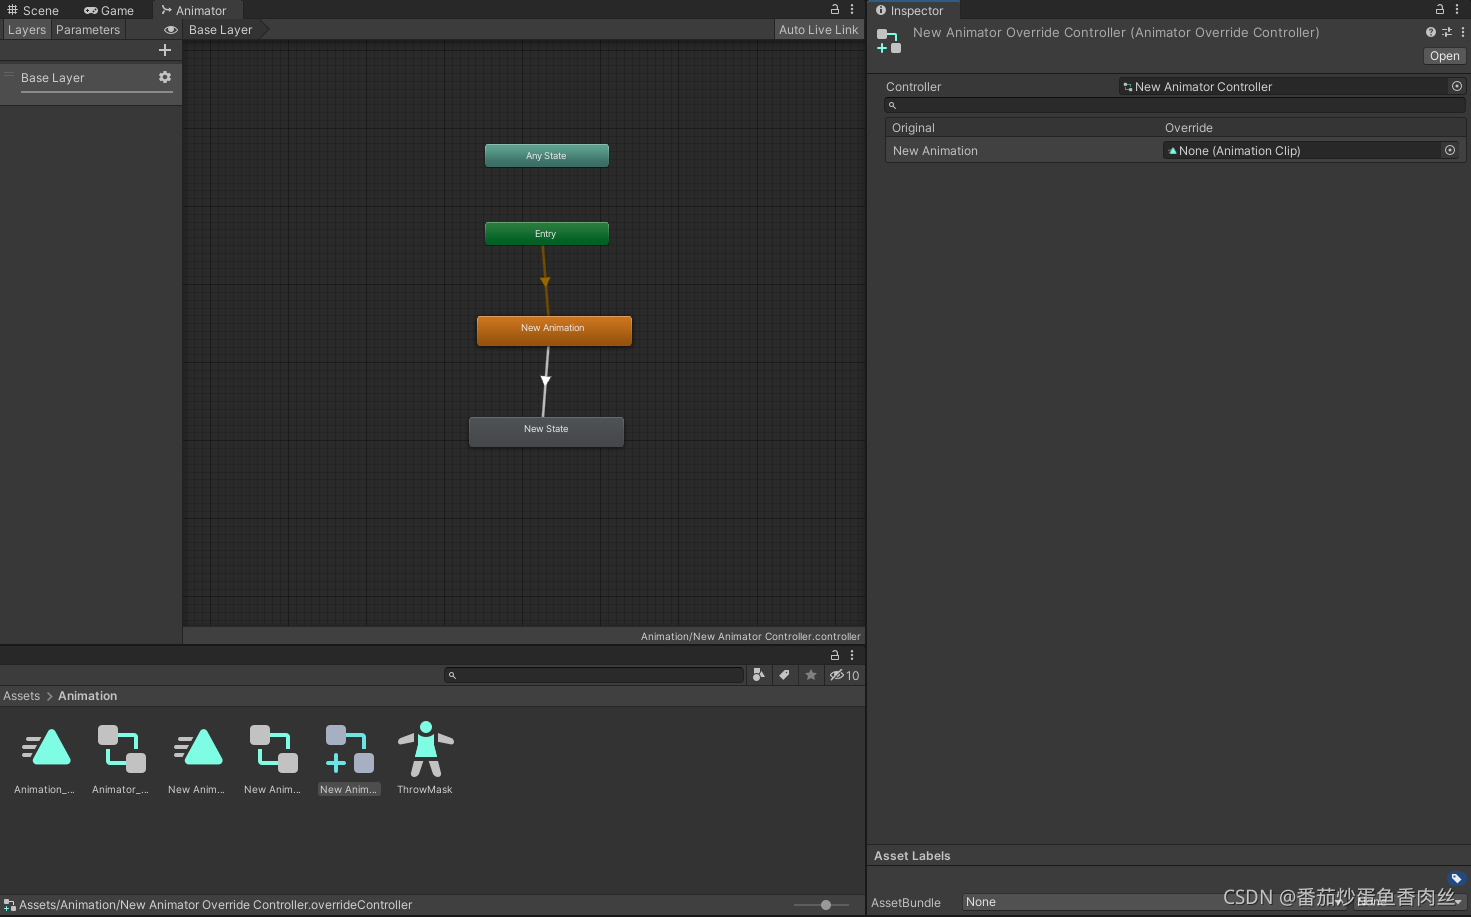Open override animation clip object picker
The image size is (1471, 917).
coord(1450,150)
